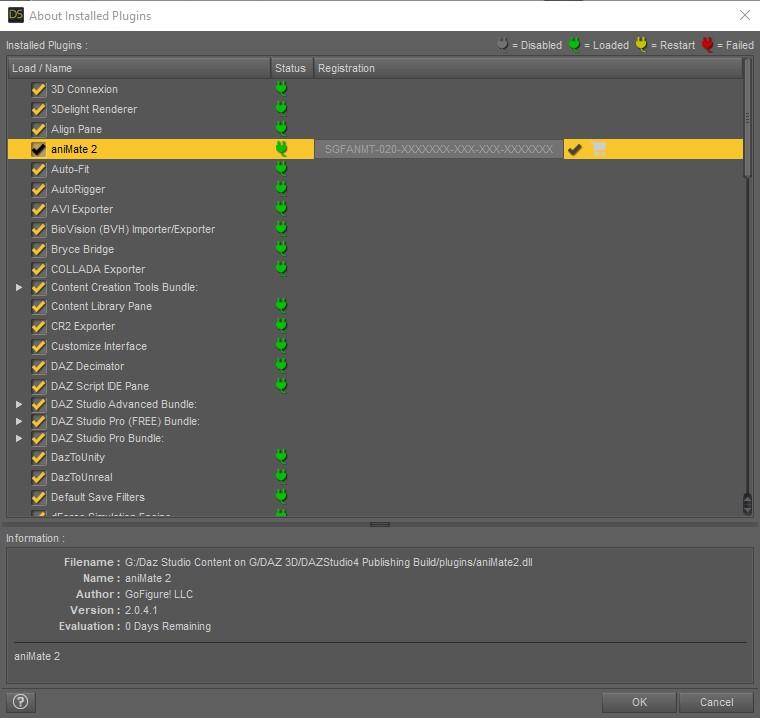
Task: Select the DazToUnity row
Action: 375,457
